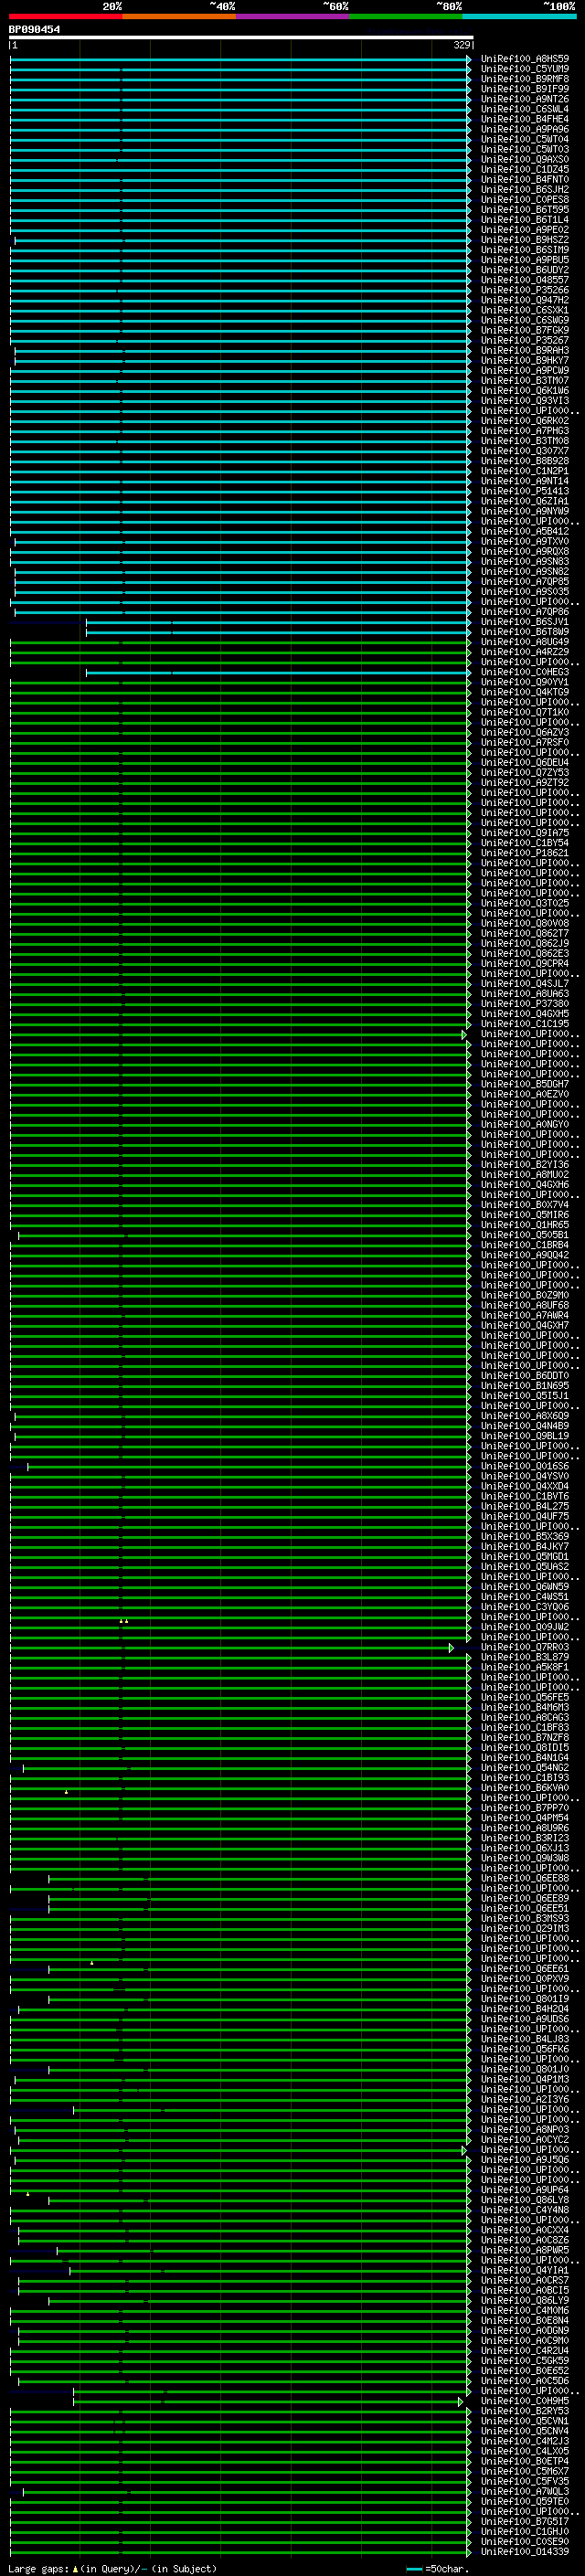Click the UniRef100_A8PWR5 label
Viewport: 585px width, 2576px height.
[525, 2250]
